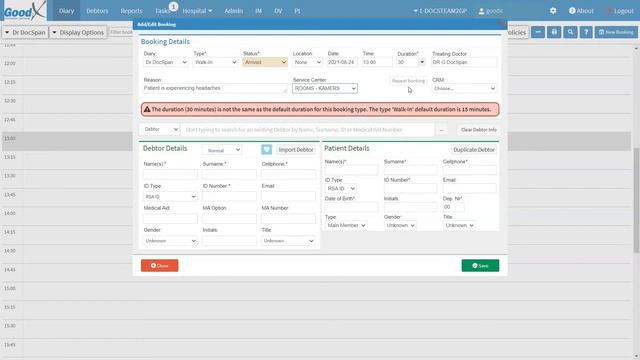
Task: Click the Date of Birth field
Action: tap(351, 207)
